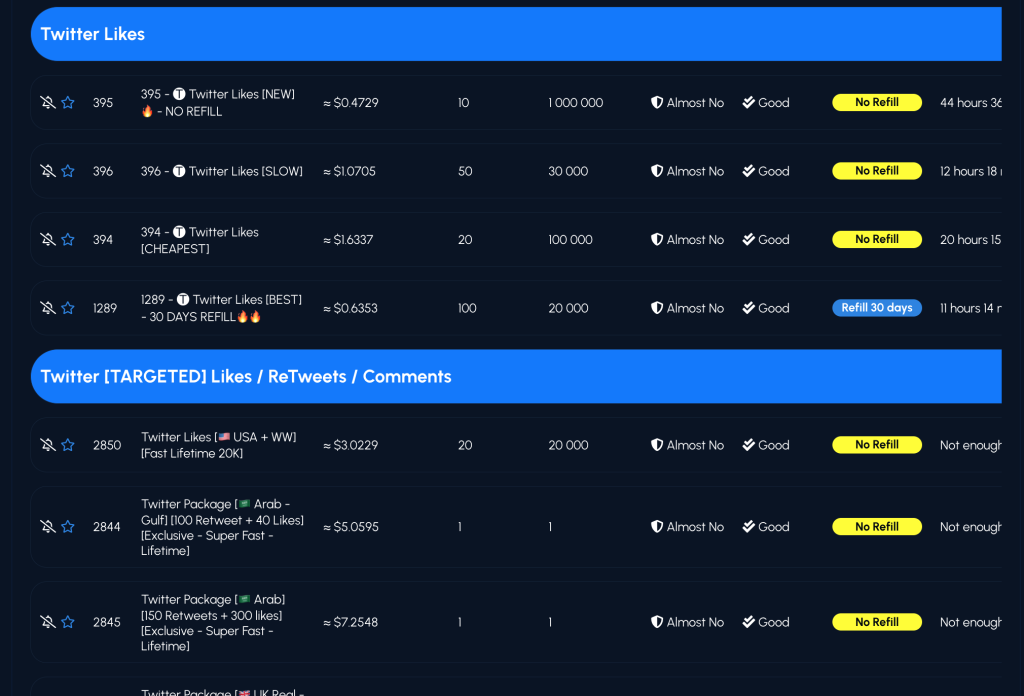Star the 2845 Arab package
This screenshot has height=696, width=1024.
(68, 622)
